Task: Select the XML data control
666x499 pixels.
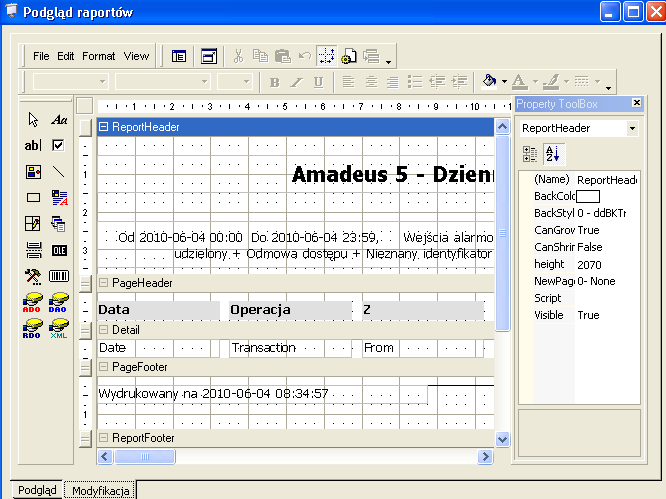Action: click(x=59, y=329)
